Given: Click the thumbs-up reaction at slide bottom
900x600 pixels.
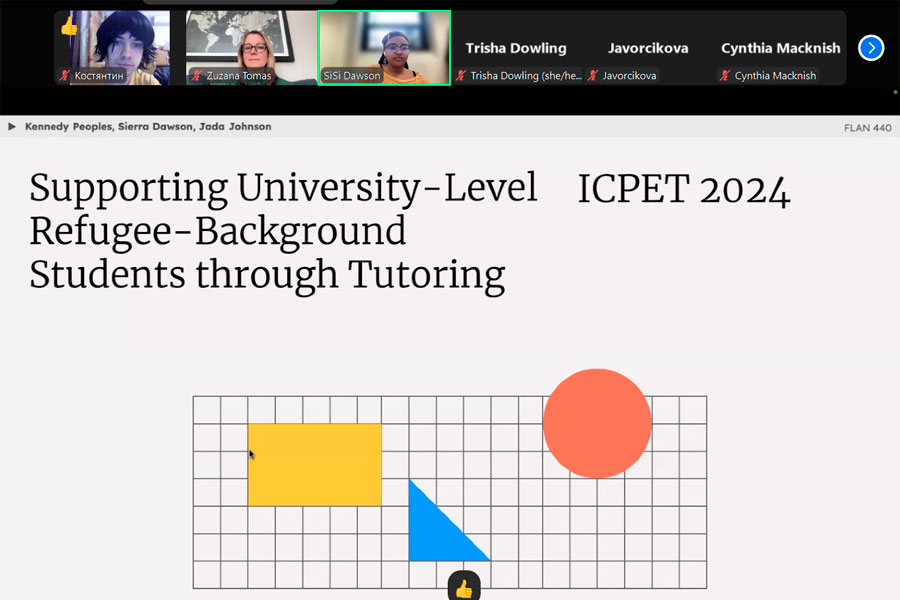Looking at the screenshot, I should tap(464, 586).
